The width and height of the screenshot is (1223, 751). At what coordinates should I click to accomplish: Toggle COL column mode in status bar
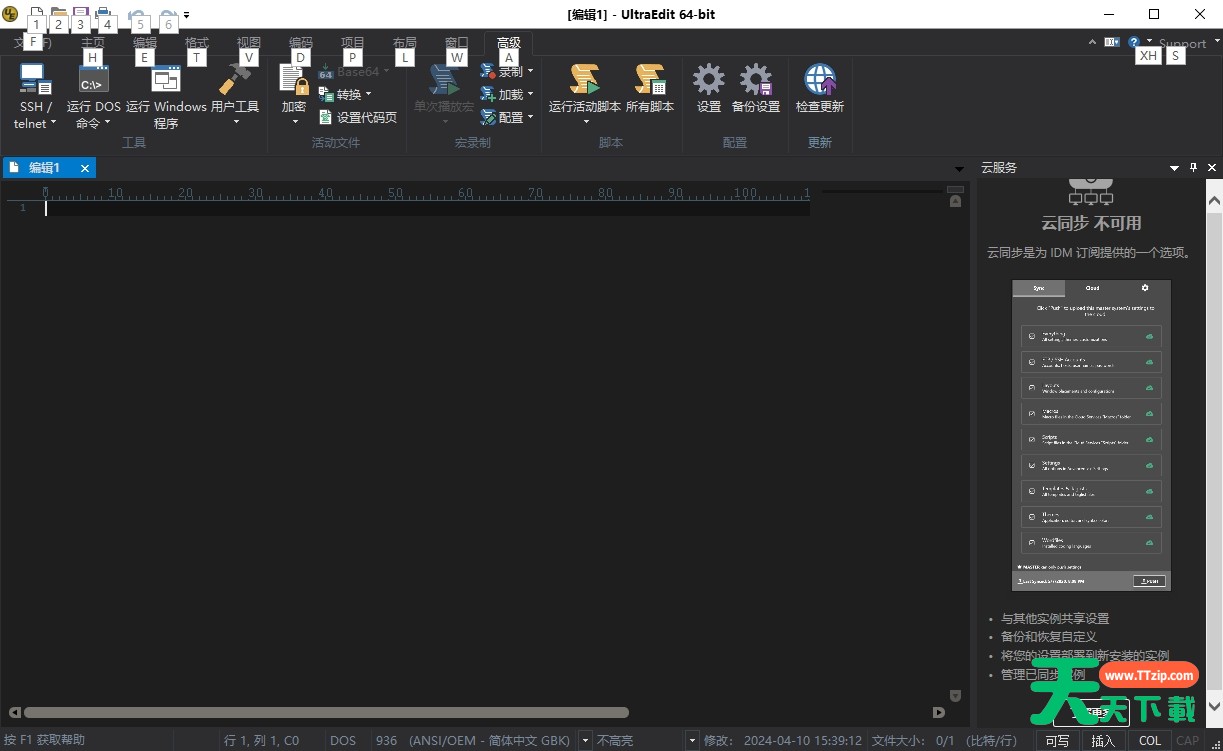point(1150,741)
